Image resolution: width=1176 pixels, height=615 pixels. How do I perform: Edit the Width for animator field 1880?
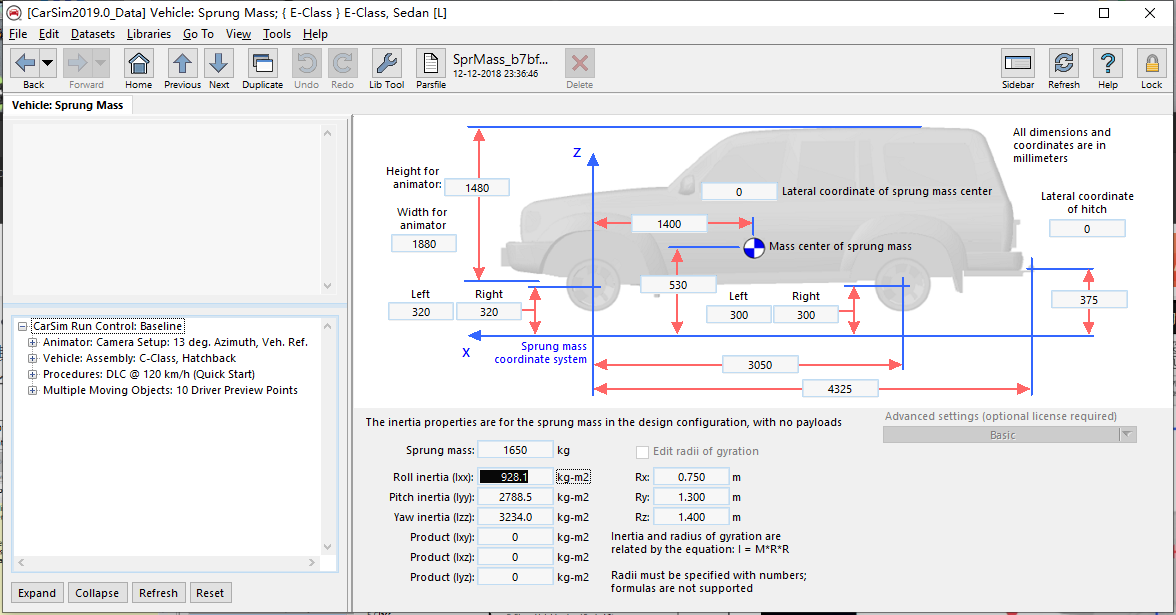click(424, 244)
